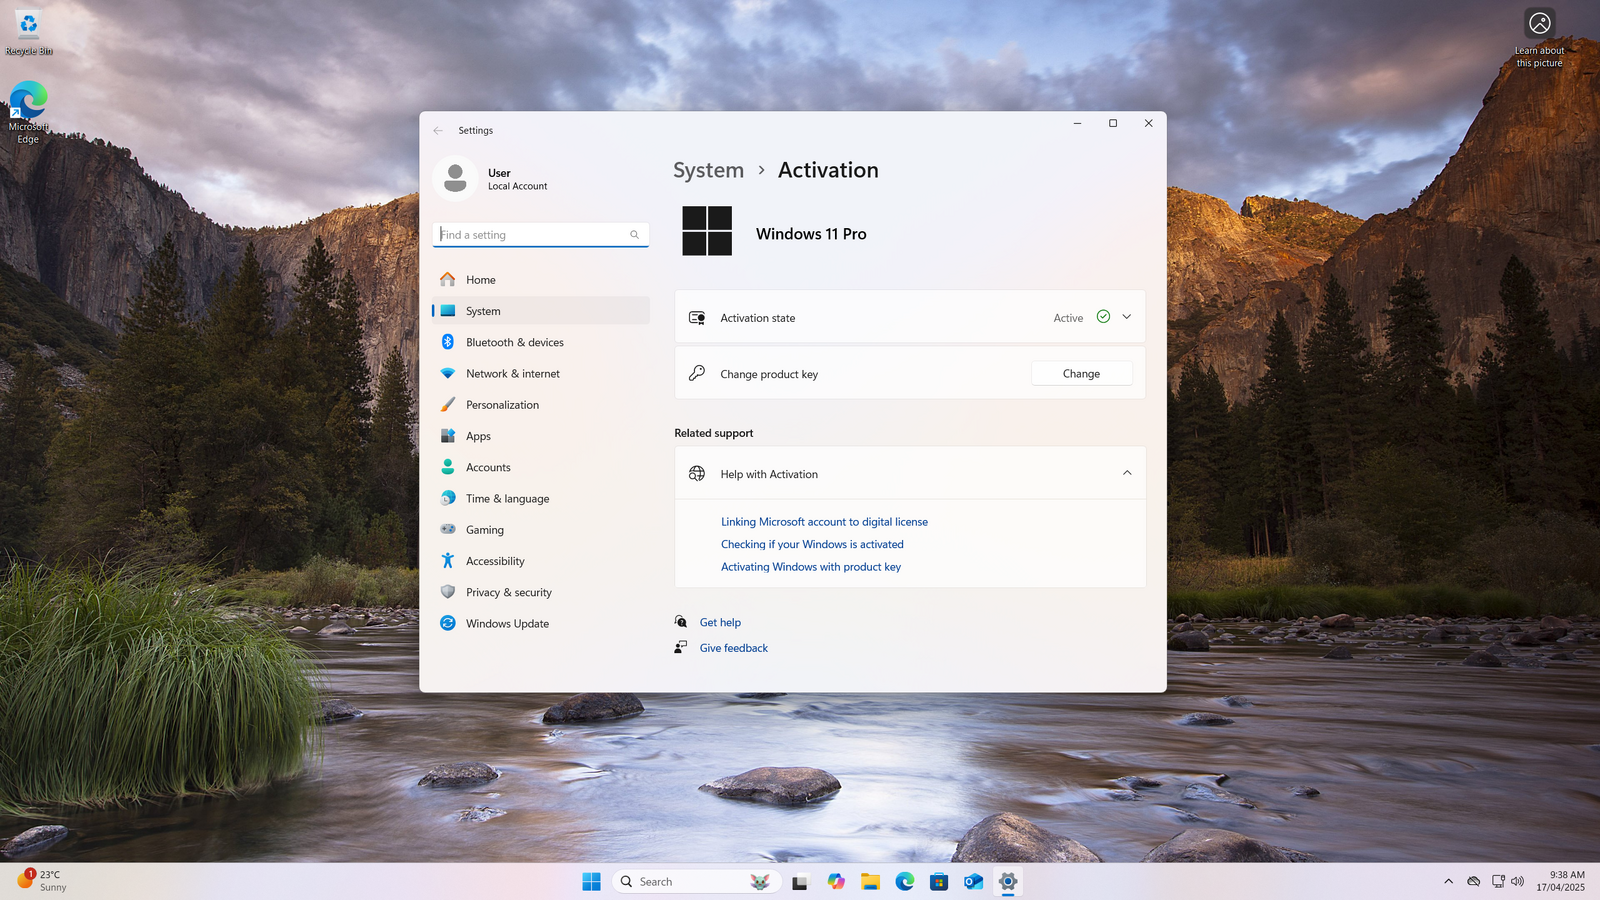Click the Accounts person icon
The image size is (1600, 900).
click(448, 467)
